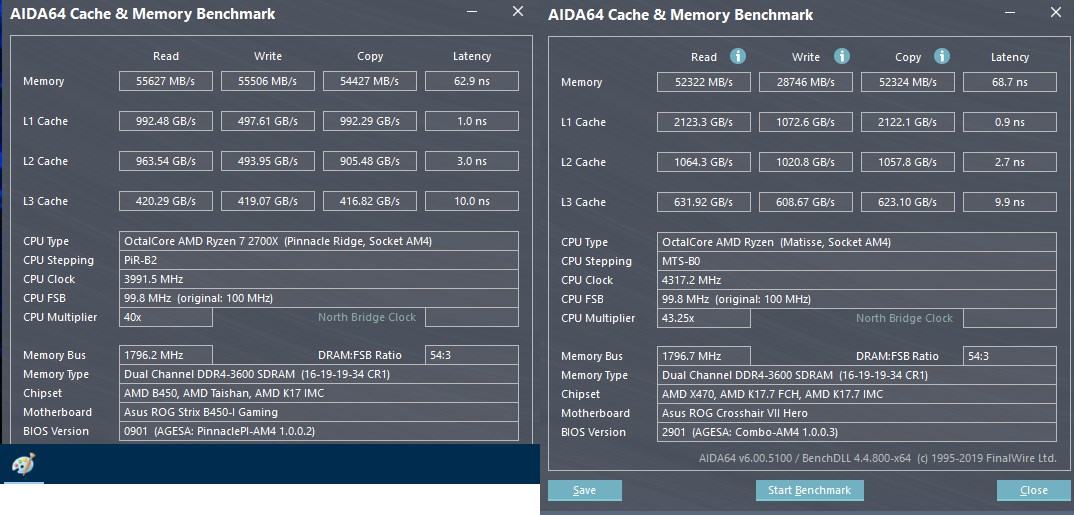
Task: Close the right AIDA64 window with X
Action: pos(1056,12)
